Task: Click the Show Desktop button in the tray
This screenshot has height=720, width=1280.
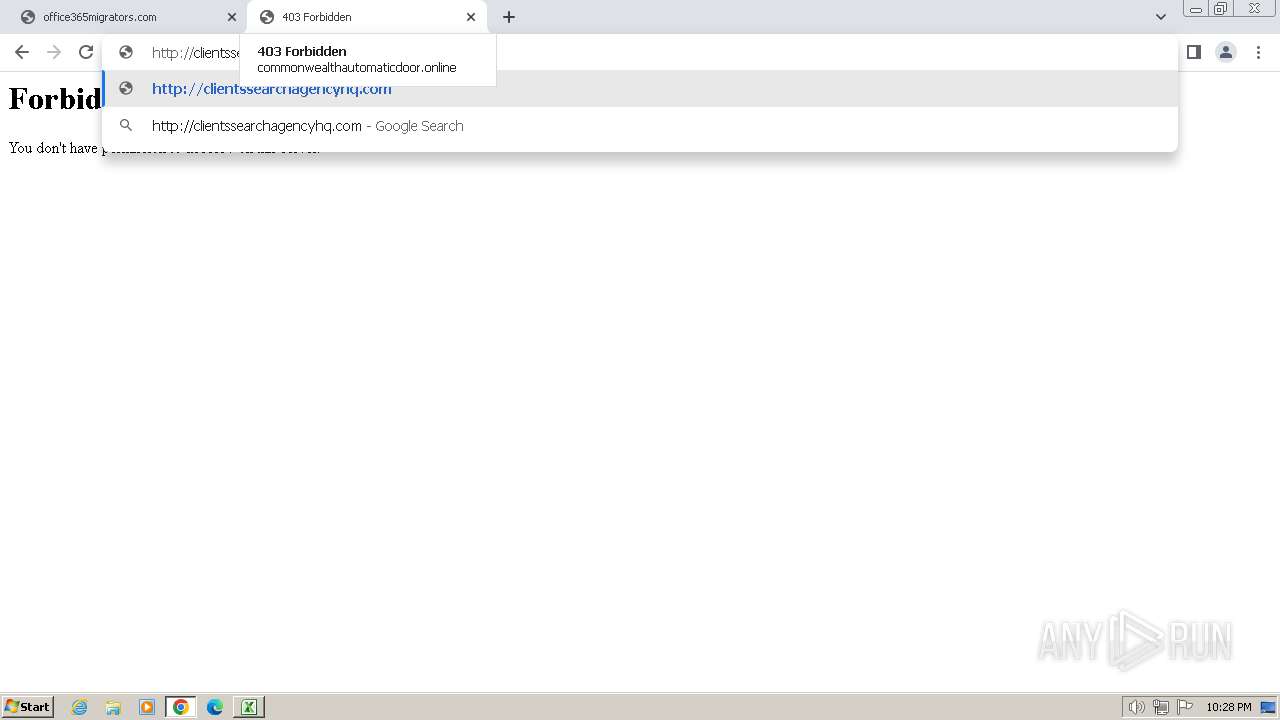Action: click(x=1268, y=707)
